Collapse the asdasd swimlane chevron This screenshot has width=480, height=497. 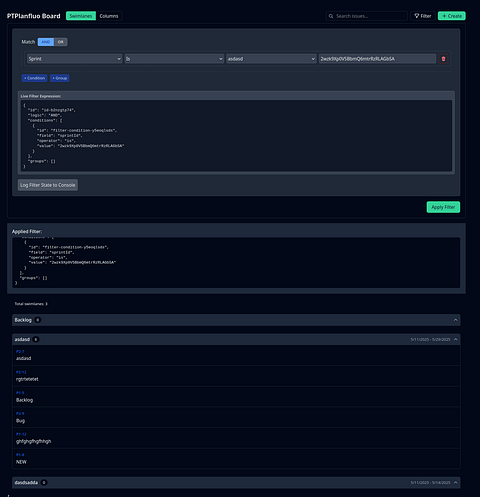click(455, 339)
